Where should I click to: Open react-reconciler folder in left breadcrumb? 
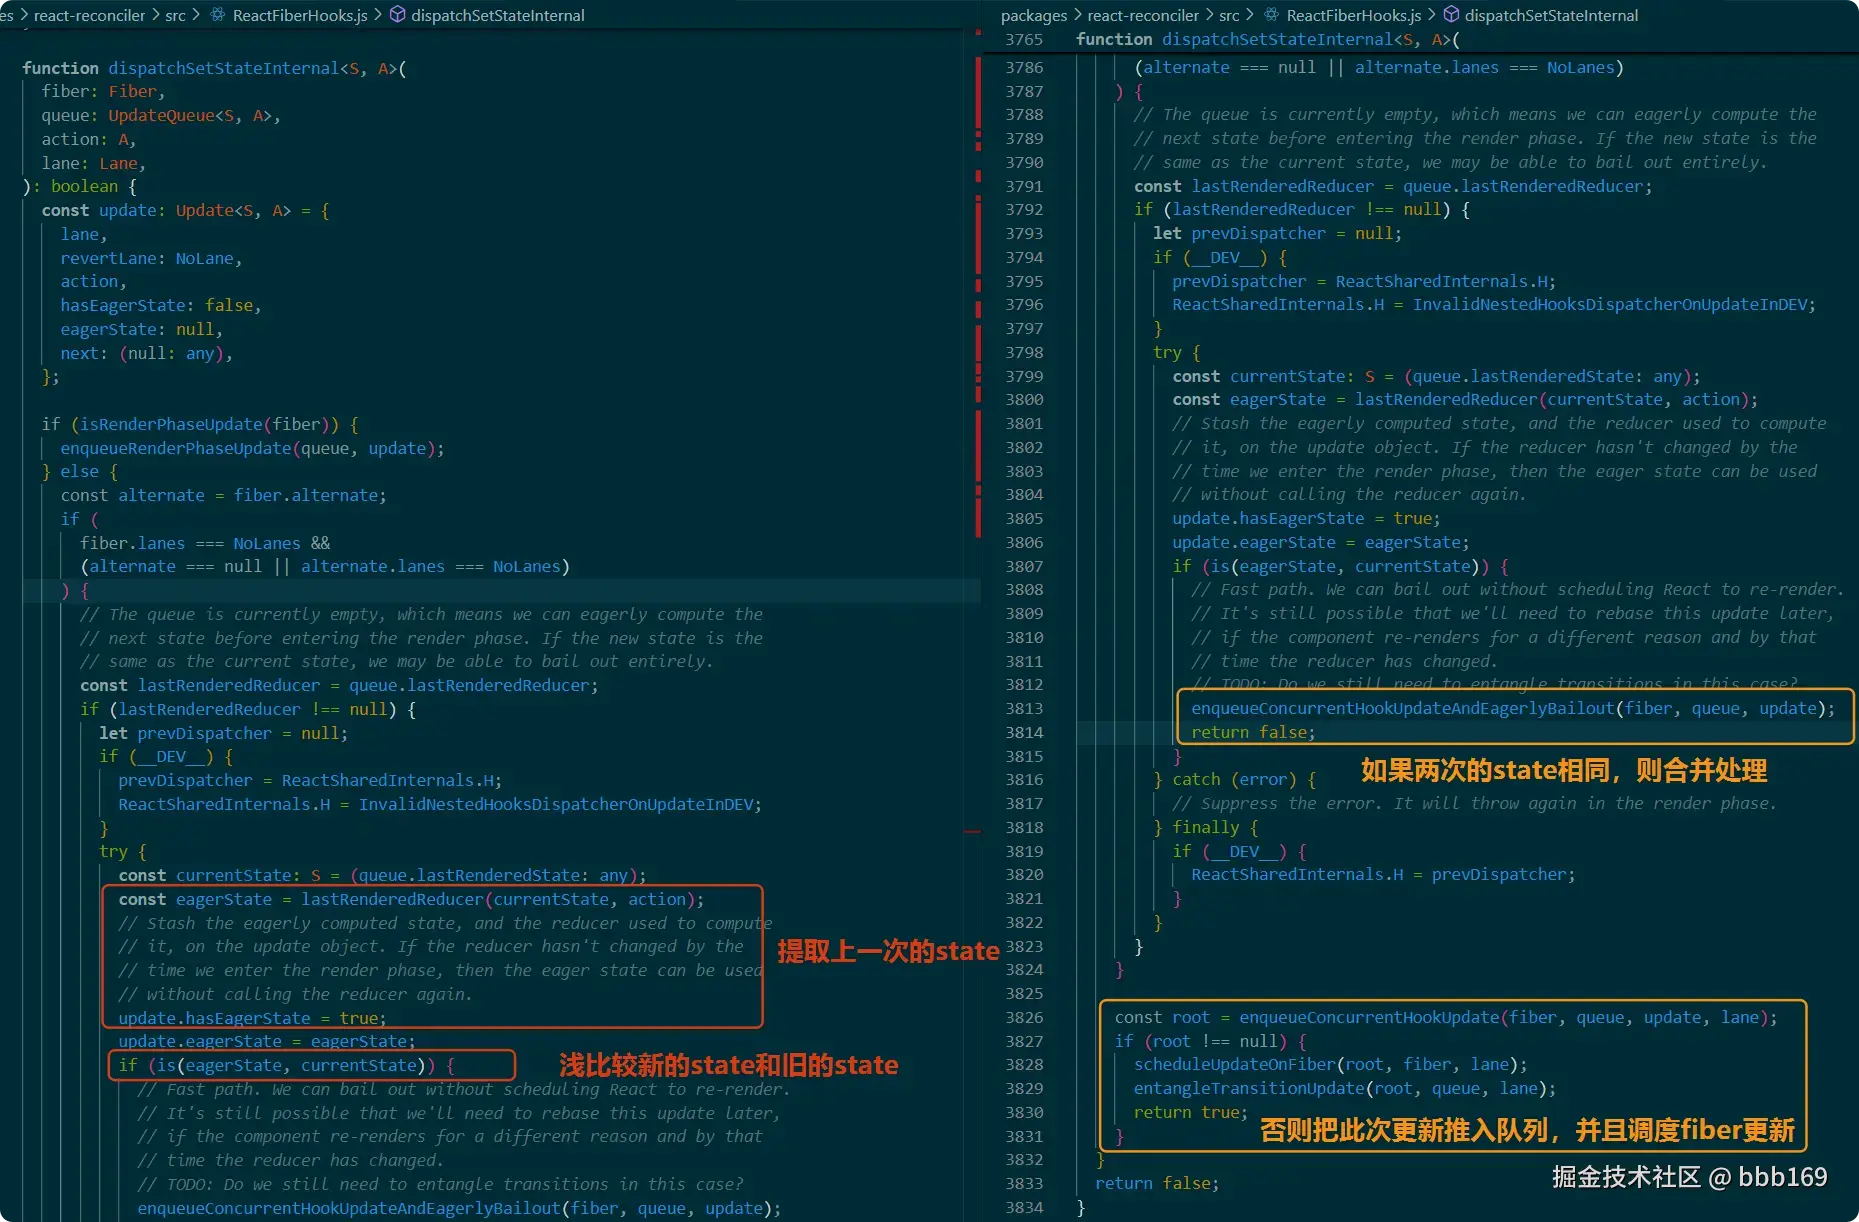(89, 15)
